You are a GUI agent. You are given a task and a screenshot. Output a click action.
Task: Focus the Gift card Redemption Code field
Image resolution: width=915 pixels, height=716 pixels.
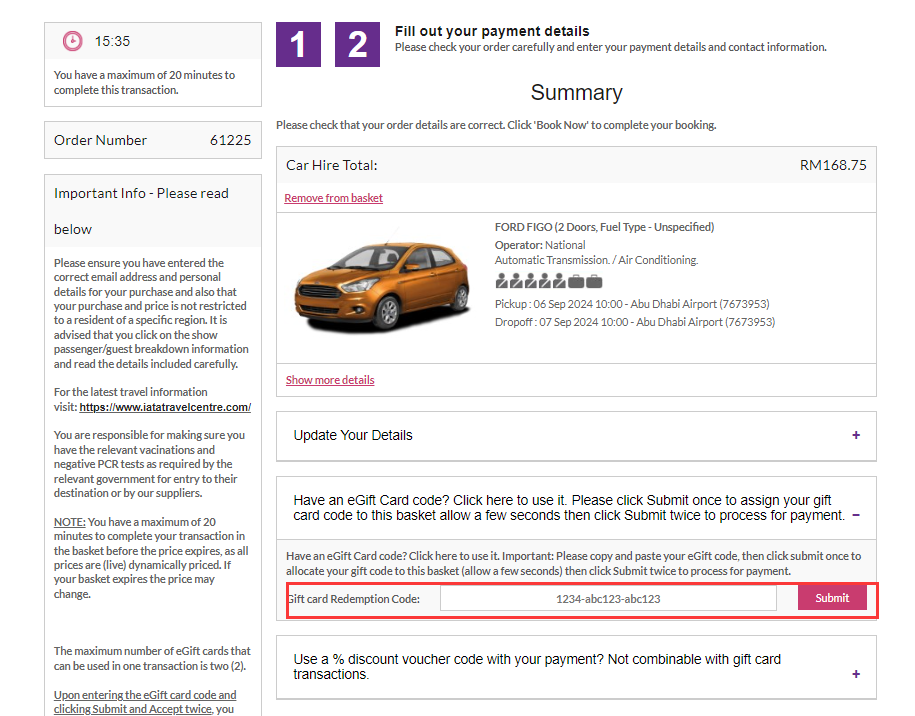pyautogui.click(x=608, y=599)
